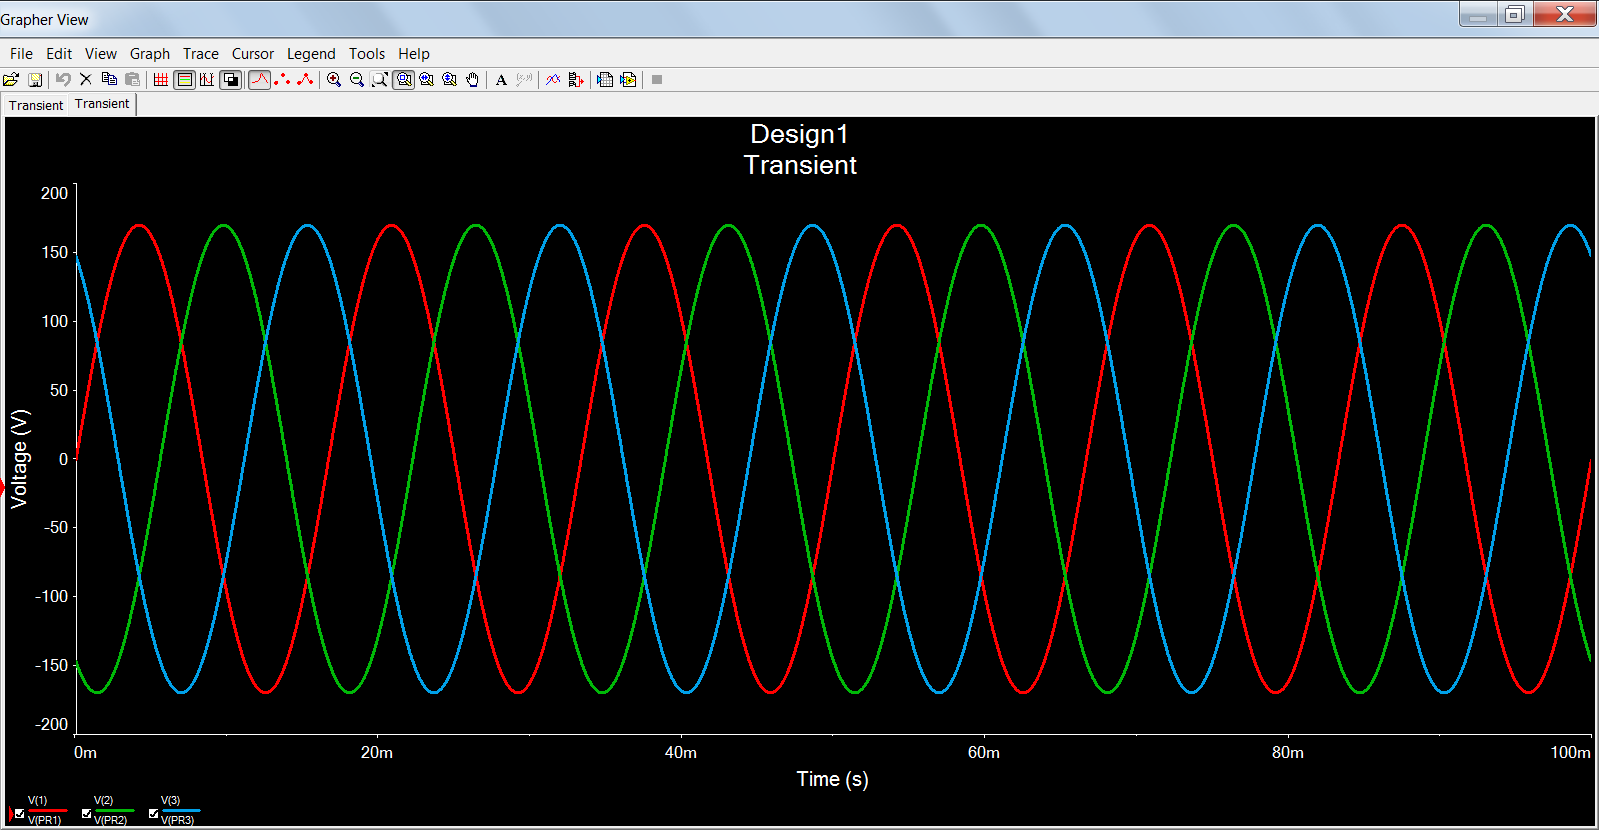
Task: Click the Design1 graph title text
Action: (x=799, y=134)
